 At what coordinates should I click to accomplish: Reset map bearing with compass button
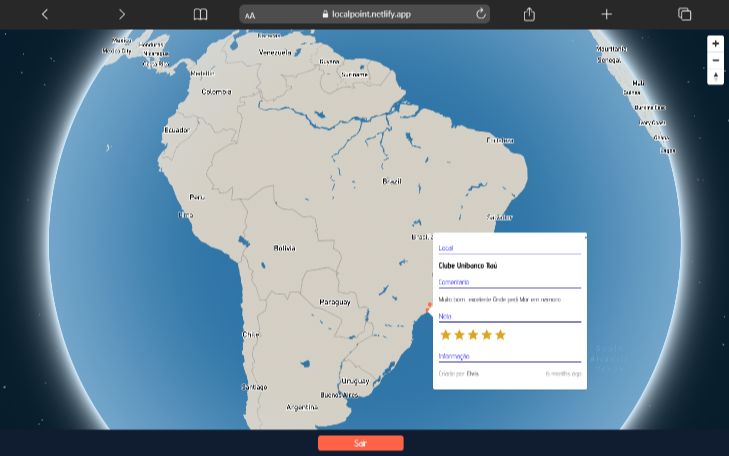(x=715, y=76)
